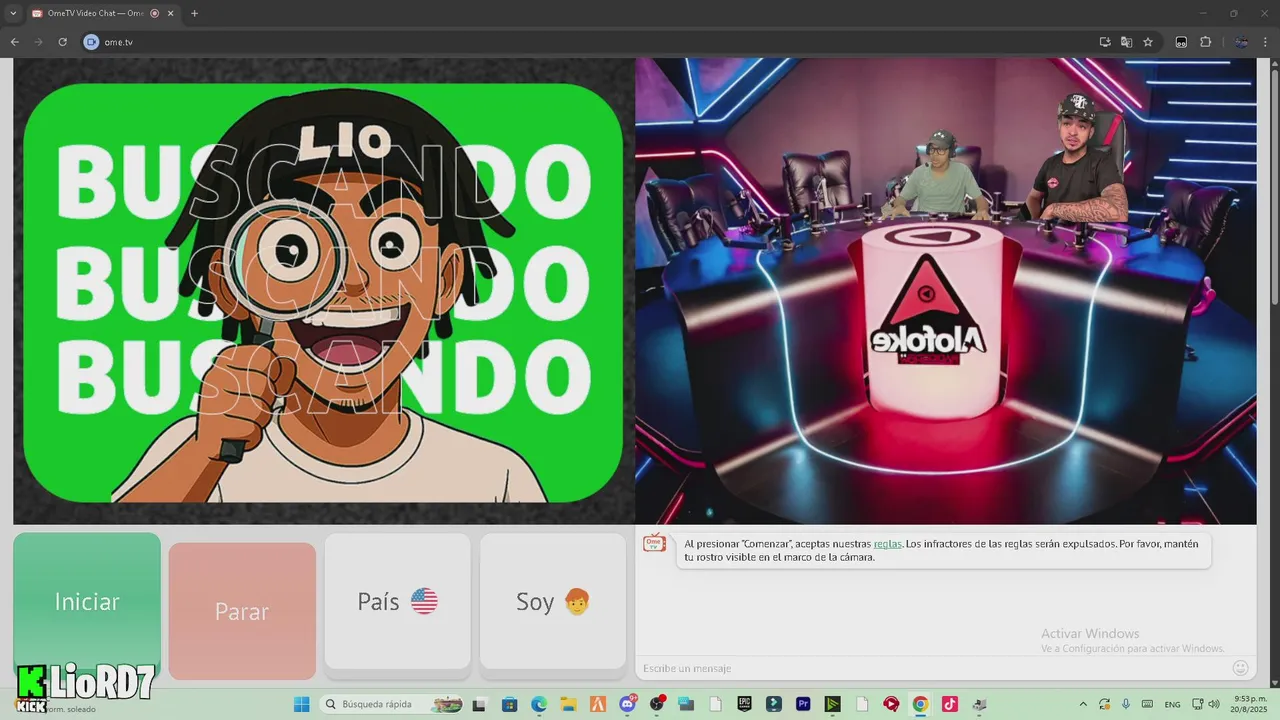Open the Chrome profile avatar
The width and height of the screenshot is (1280, 720).
coord(1241,42)
